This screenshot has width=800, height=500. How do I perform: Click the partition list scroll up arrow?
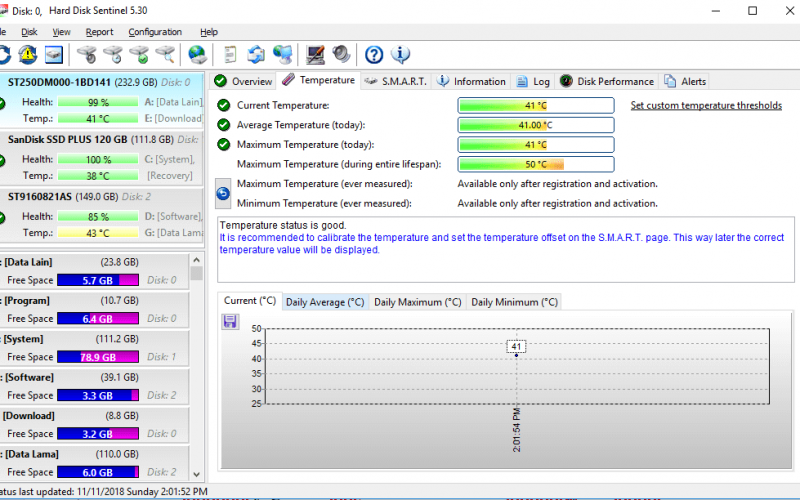(x=196, y=260)
